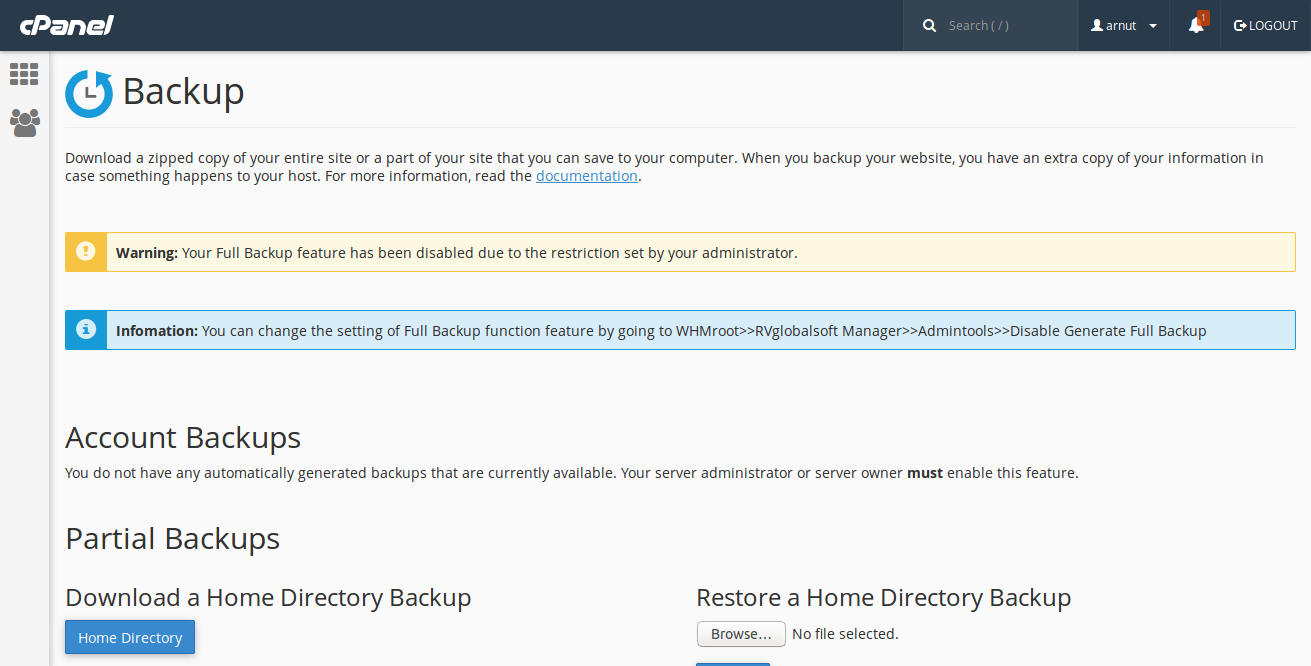The image size is (1311, 666).
Task: Open the applications grid in the sidebar
Action: pos(24,74)
